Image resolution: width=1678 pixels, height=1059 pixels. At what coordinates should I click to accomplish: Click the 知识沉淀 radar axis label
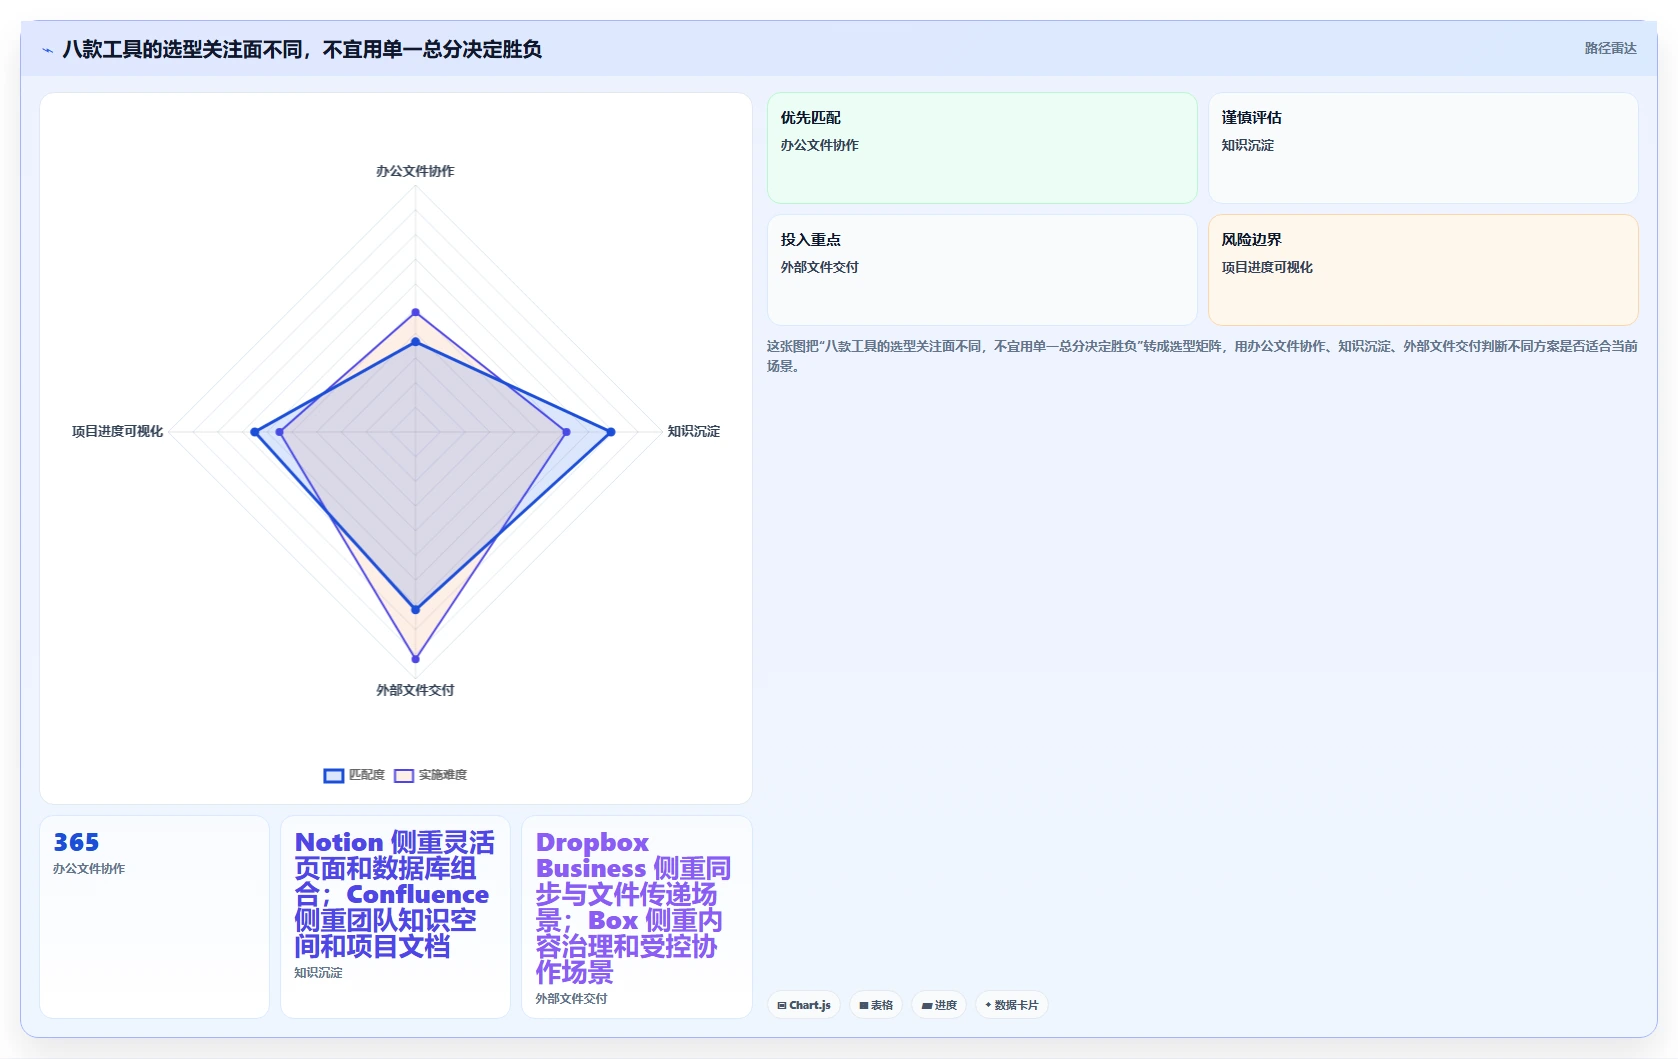point(694,431)
